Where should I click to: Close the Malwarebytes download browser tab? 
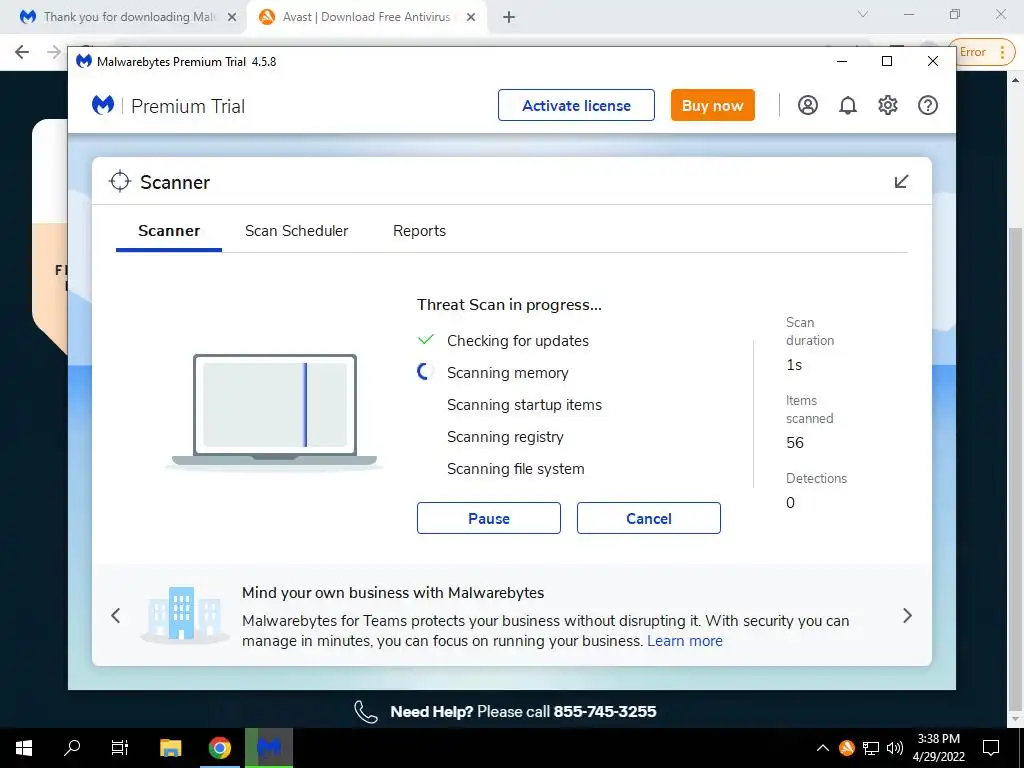pos(232,18)
